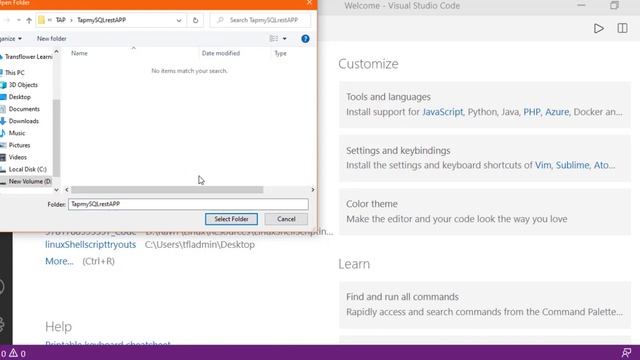Select New Volume (D:) in the navigation pane
This screenshot has width=640, height=360.
(x=26, y=181)
